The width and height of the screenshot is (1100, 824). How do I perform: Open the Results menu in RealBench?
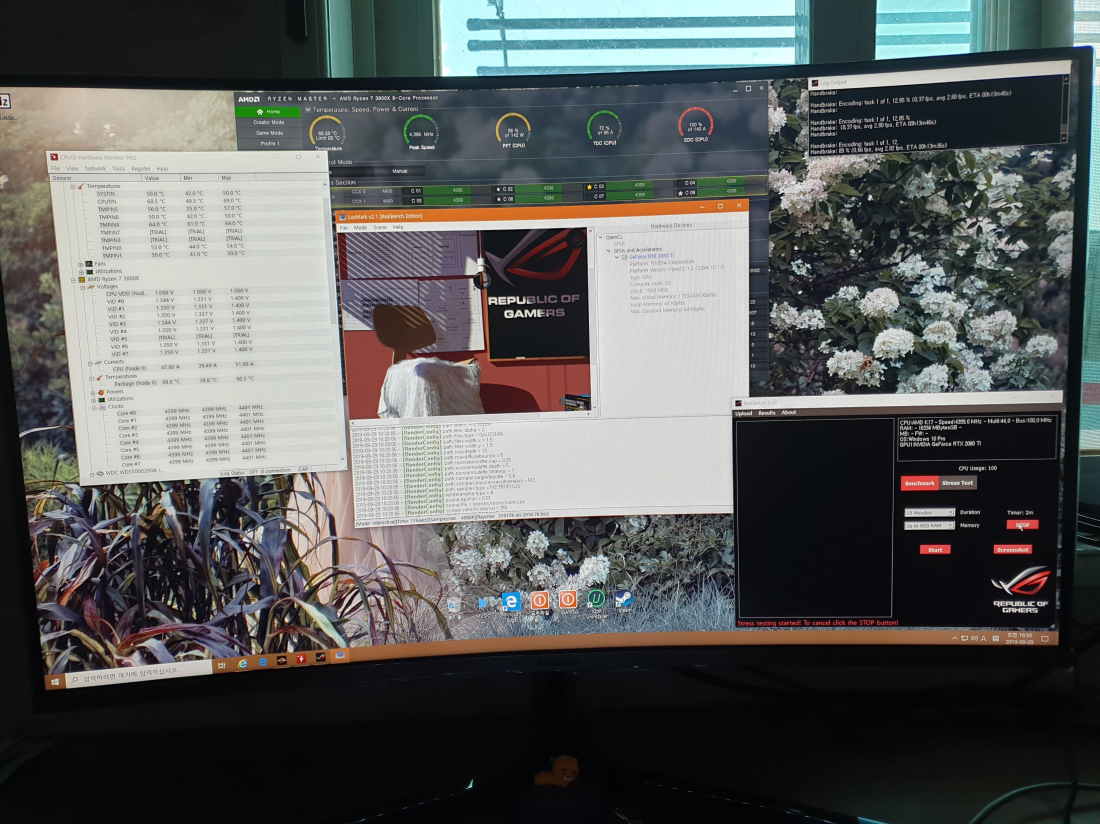[766, 412]
